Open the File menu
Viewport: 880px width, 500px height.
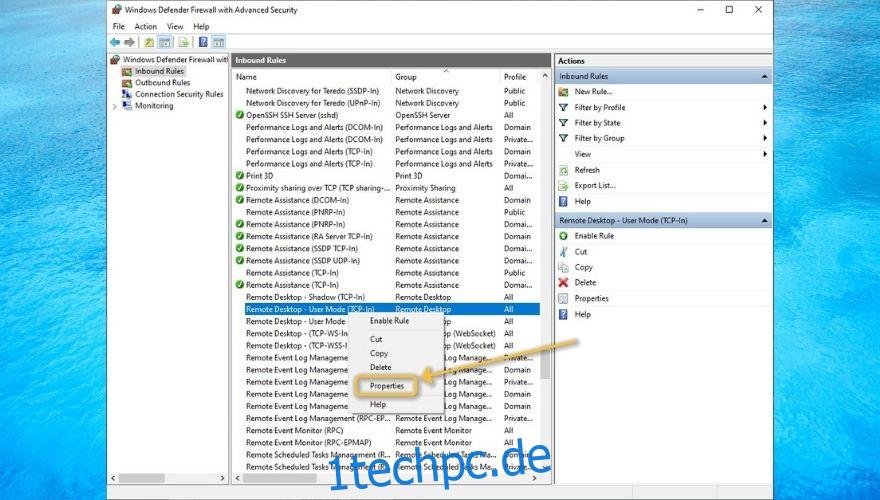click(118, 26)
